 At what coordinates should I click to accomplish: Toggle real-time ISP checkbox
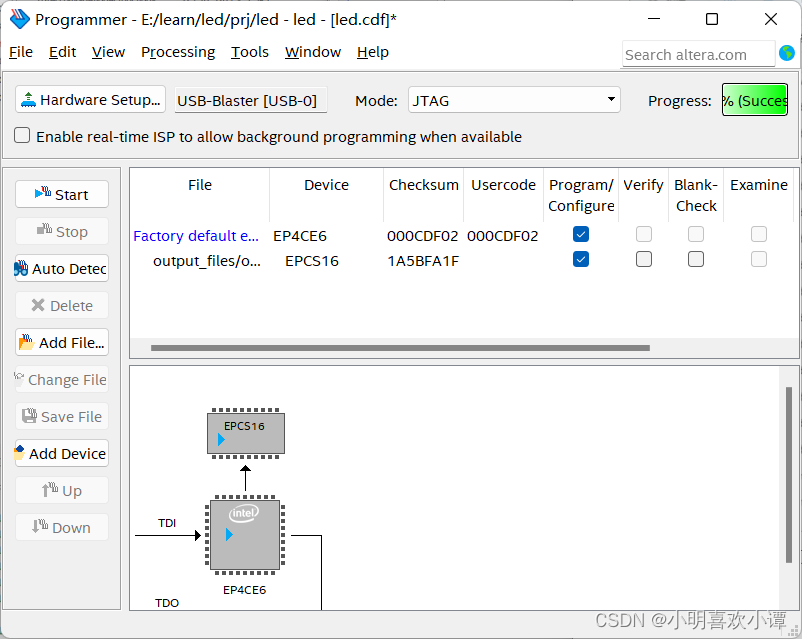[22, 136]
